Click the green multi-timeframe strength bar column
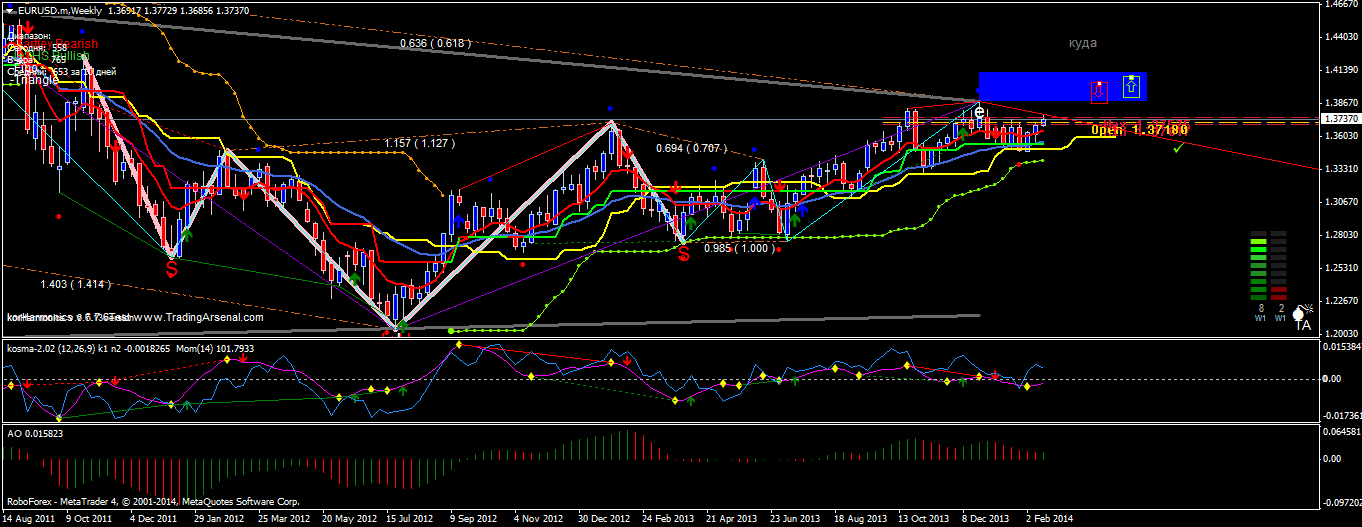 [1259, 265]
